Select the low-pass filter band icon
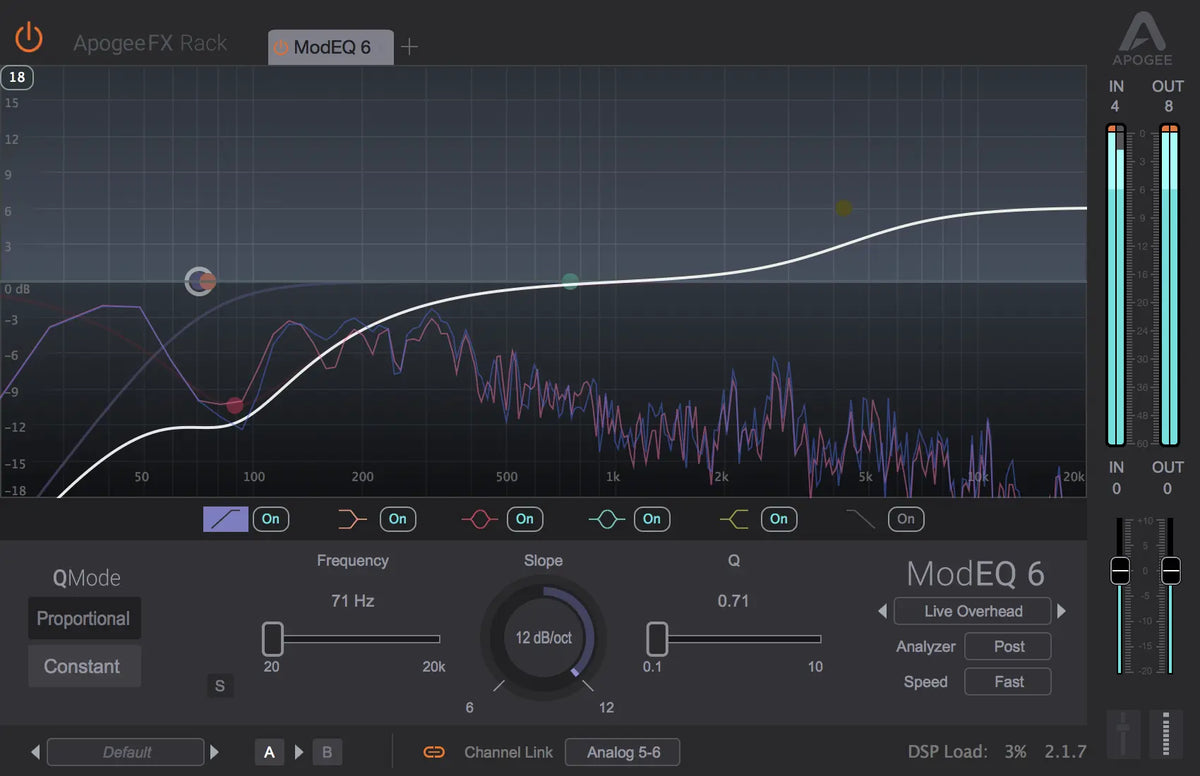Image resolution: width=1200 pixels, height=776 pixels. coord(861,518)
